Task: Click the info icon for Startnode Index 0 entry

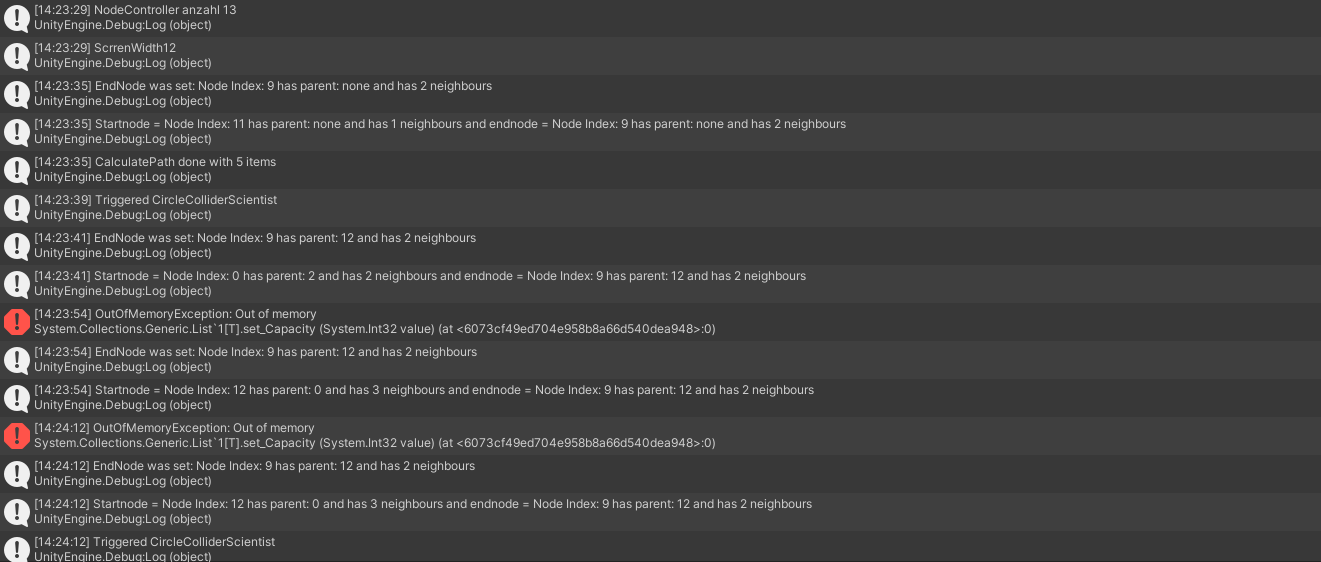Action: click(x=17, y=284)
